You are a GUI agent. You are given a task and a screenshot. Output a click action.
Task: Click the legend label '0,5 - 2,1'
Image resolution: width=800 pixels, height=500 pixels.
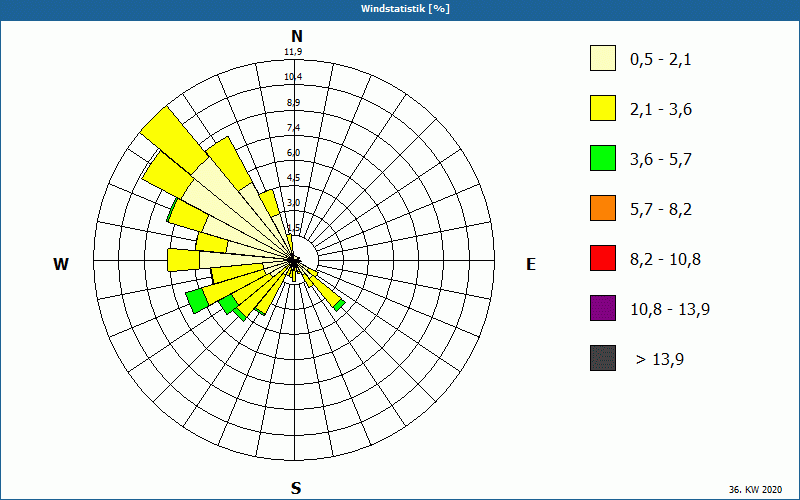[661, 60]
